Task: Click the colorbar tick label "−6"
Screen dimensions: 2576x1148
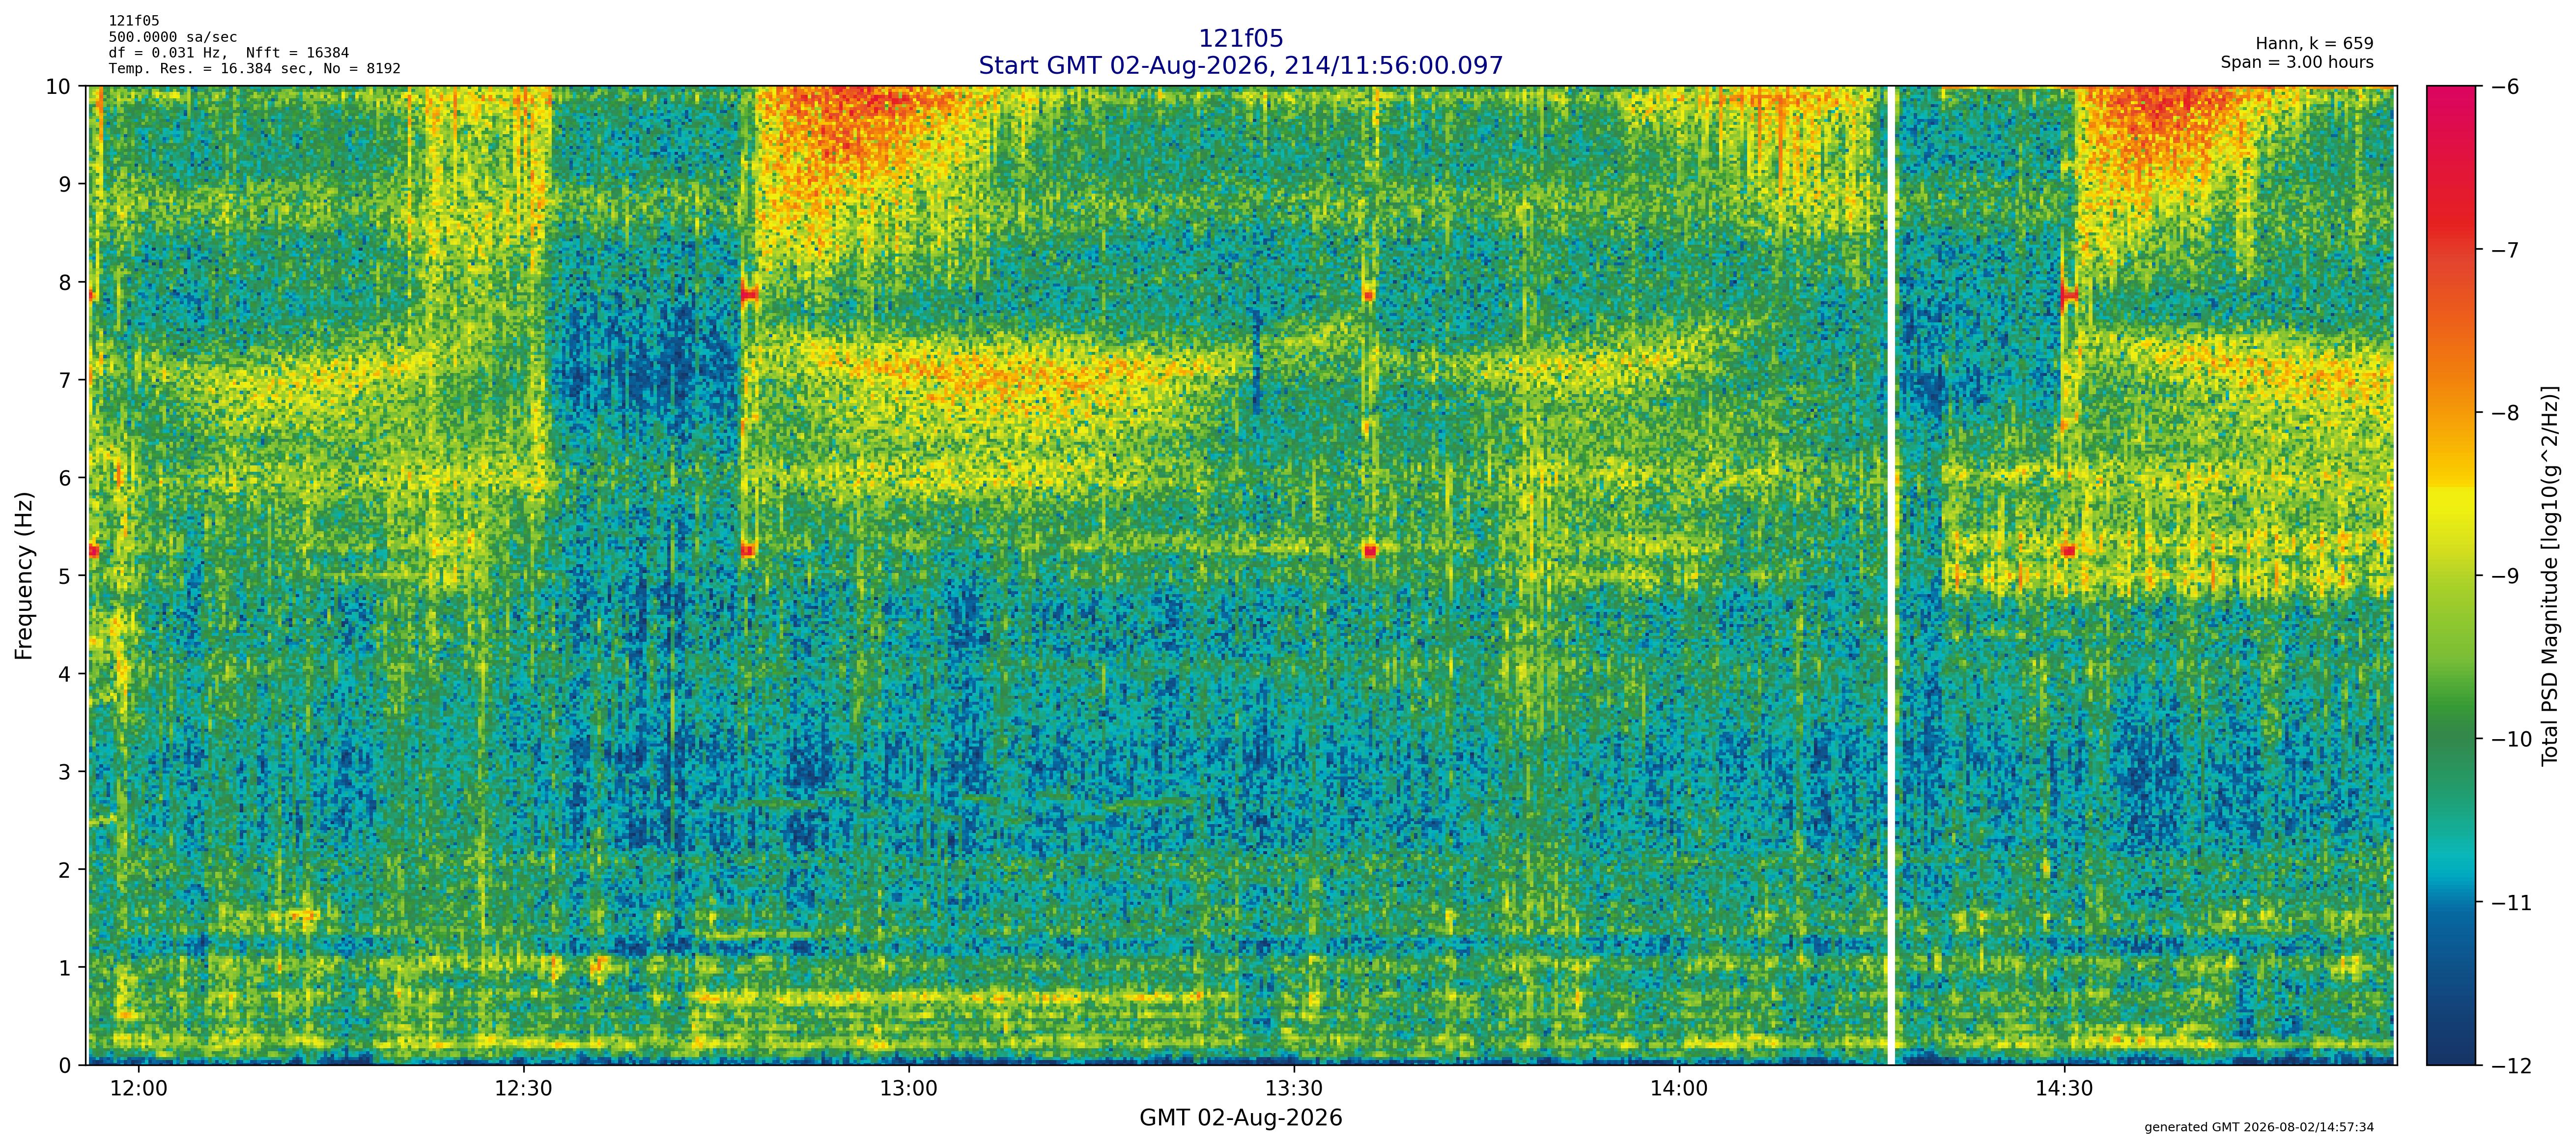Action: 2505,87
